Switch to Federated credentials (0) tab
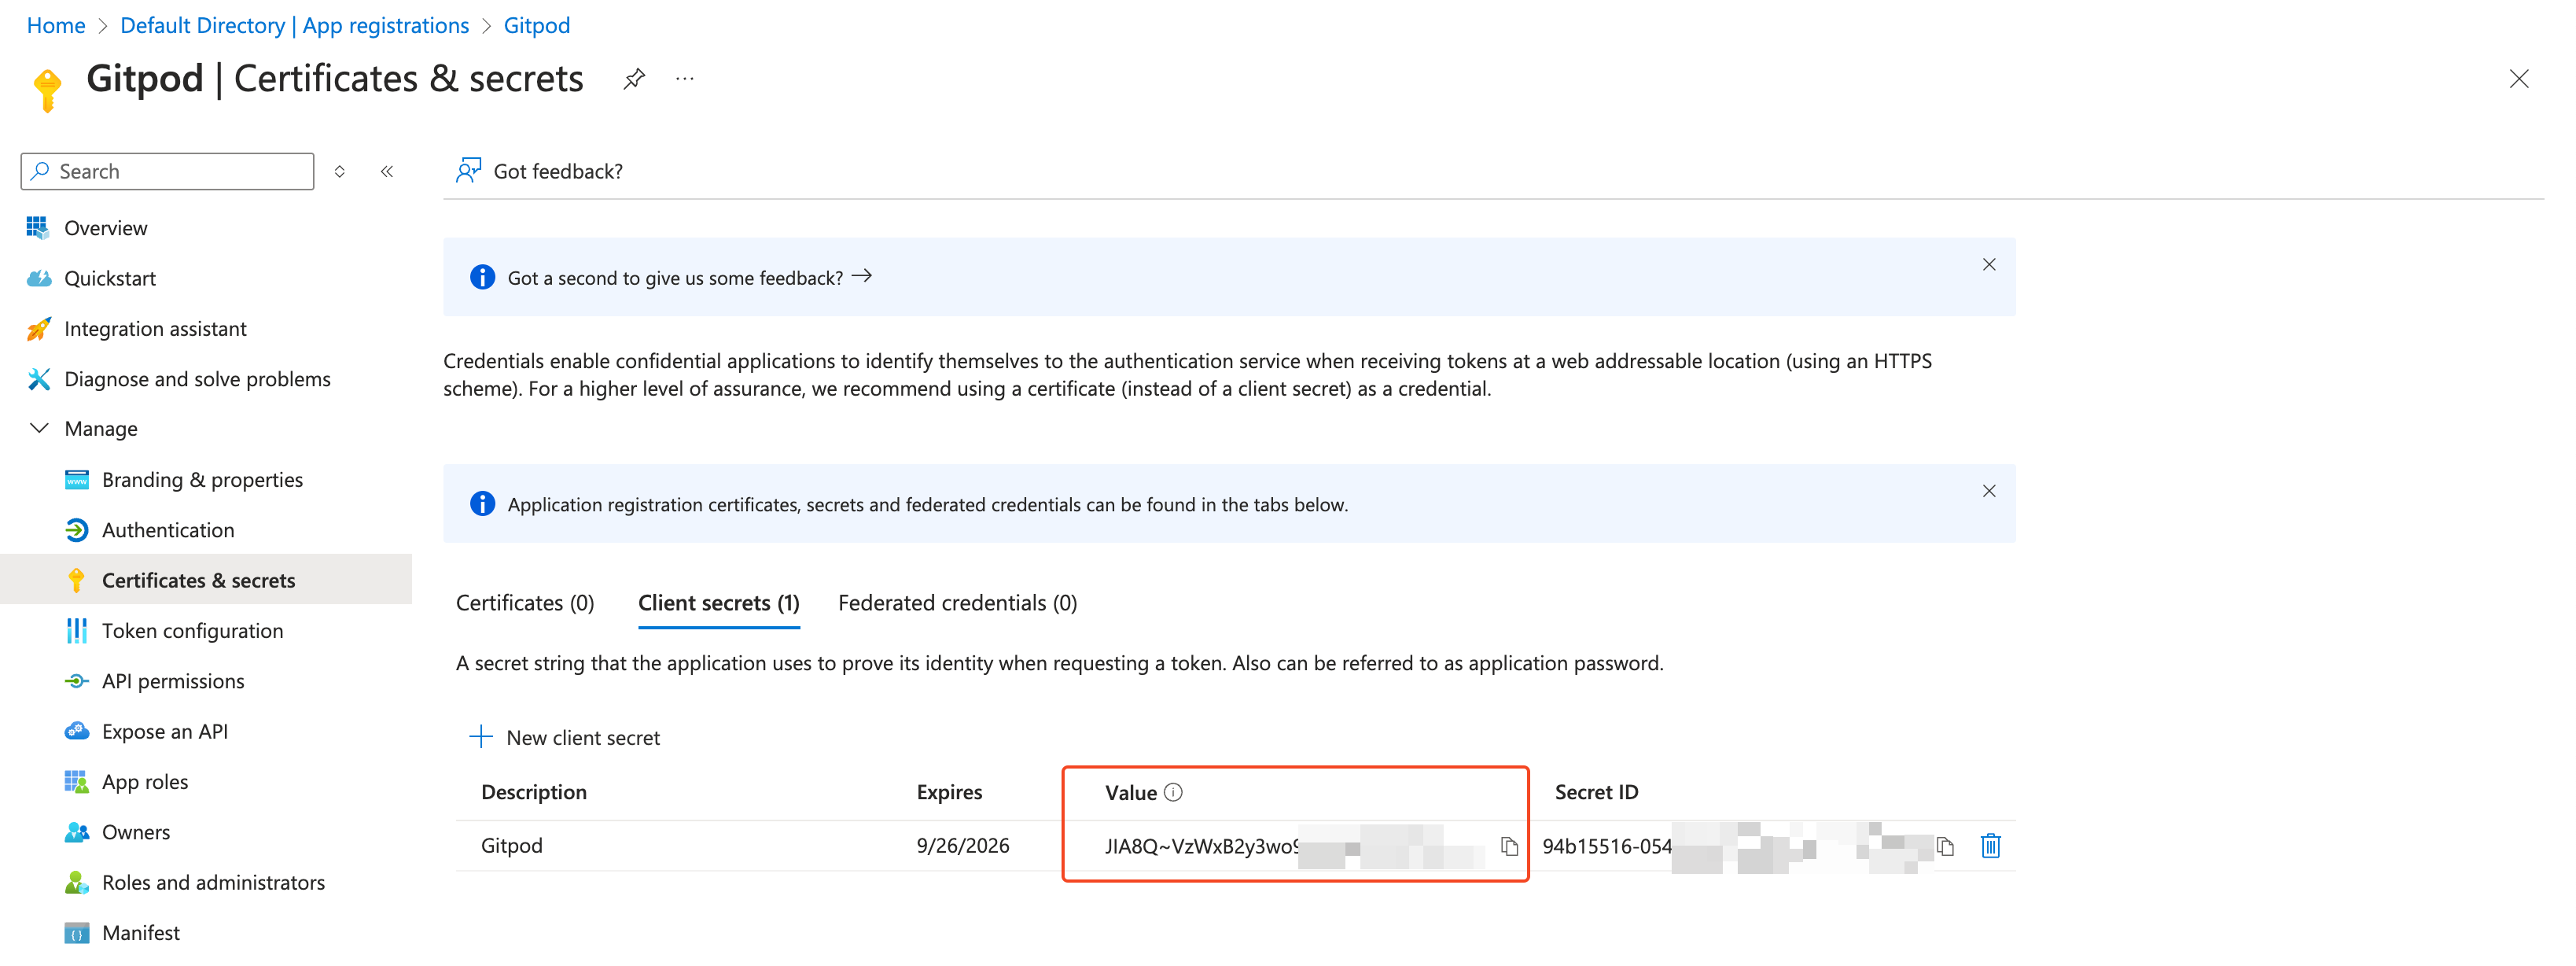Image resolution: width=2576 pixels, height=966 pixels. (957, 603)
